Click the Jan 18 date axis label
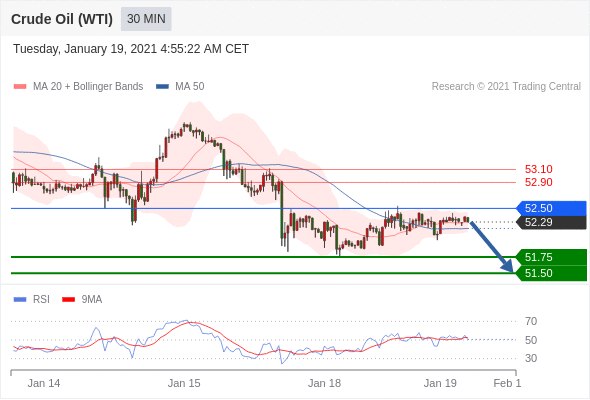Viewport: 590px width, 400px height. point(324,383)
